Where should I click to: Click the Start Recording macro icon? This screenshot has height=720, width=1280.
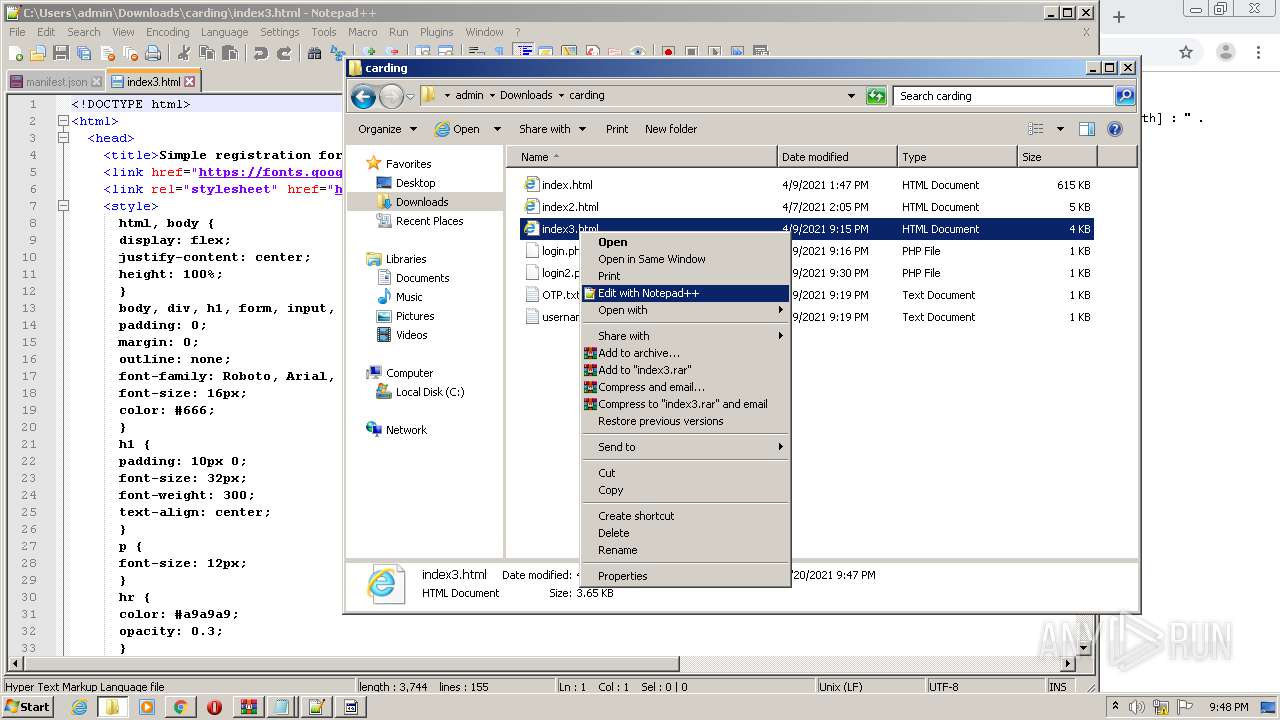tap(669, 52)
